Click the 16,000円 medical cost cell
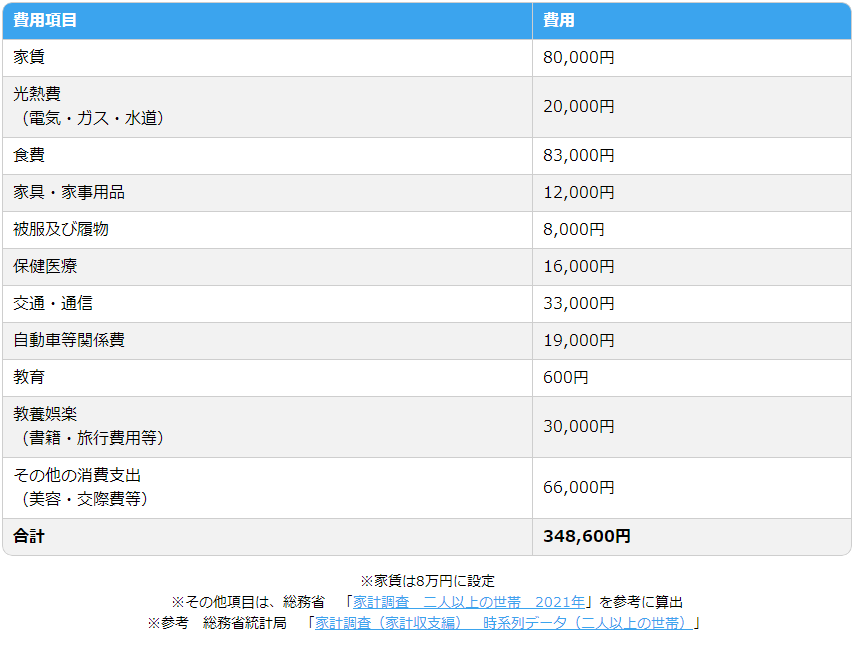The width and height of the screenshot is (854, 645). click(578, 267)
